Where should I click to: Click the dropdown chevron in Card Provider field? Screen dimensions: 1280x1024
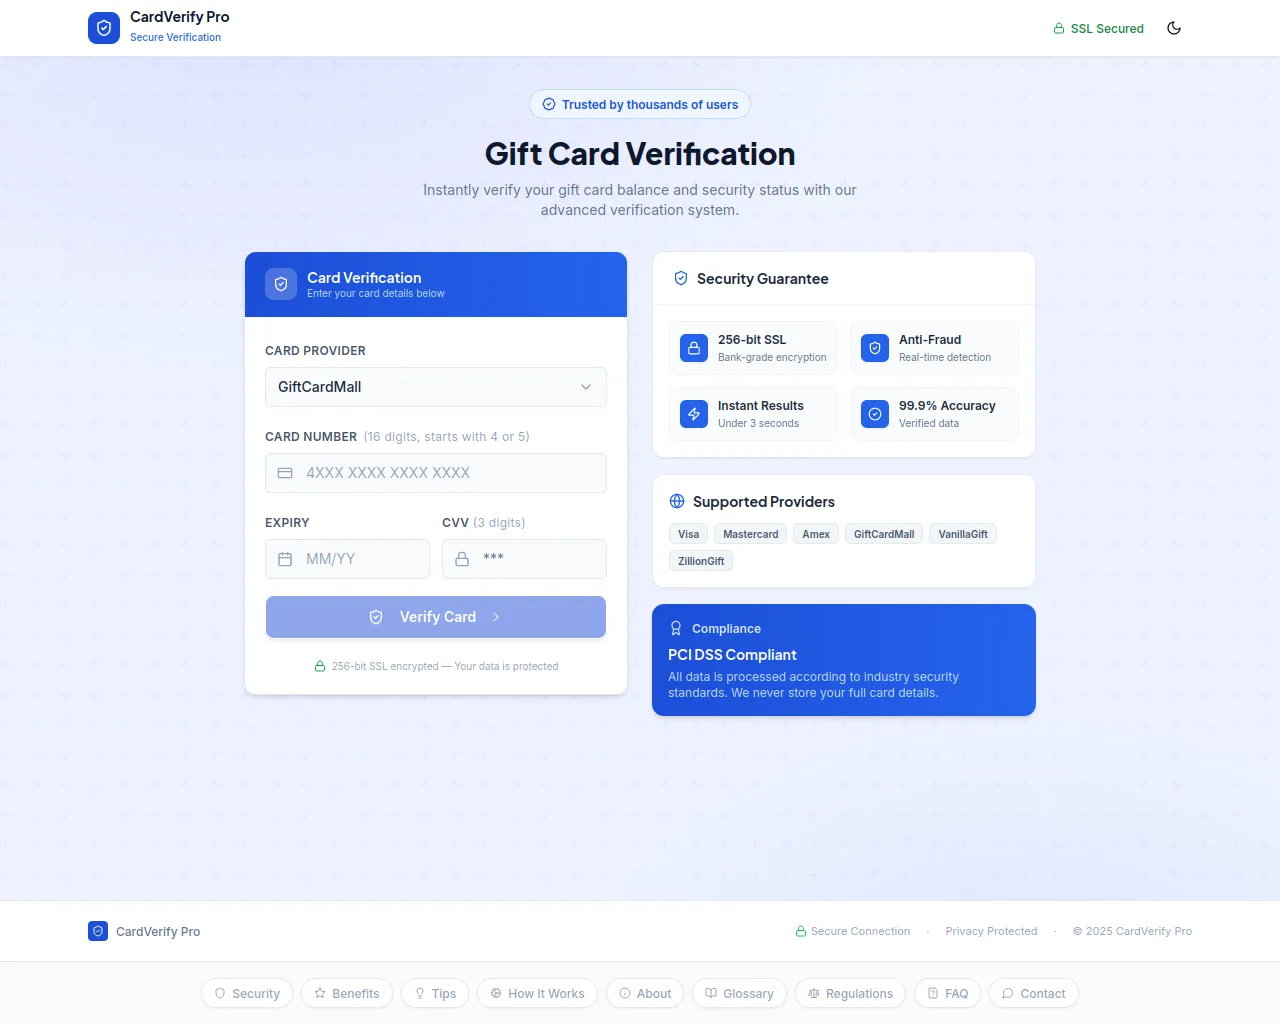click(x=586, y=387)
